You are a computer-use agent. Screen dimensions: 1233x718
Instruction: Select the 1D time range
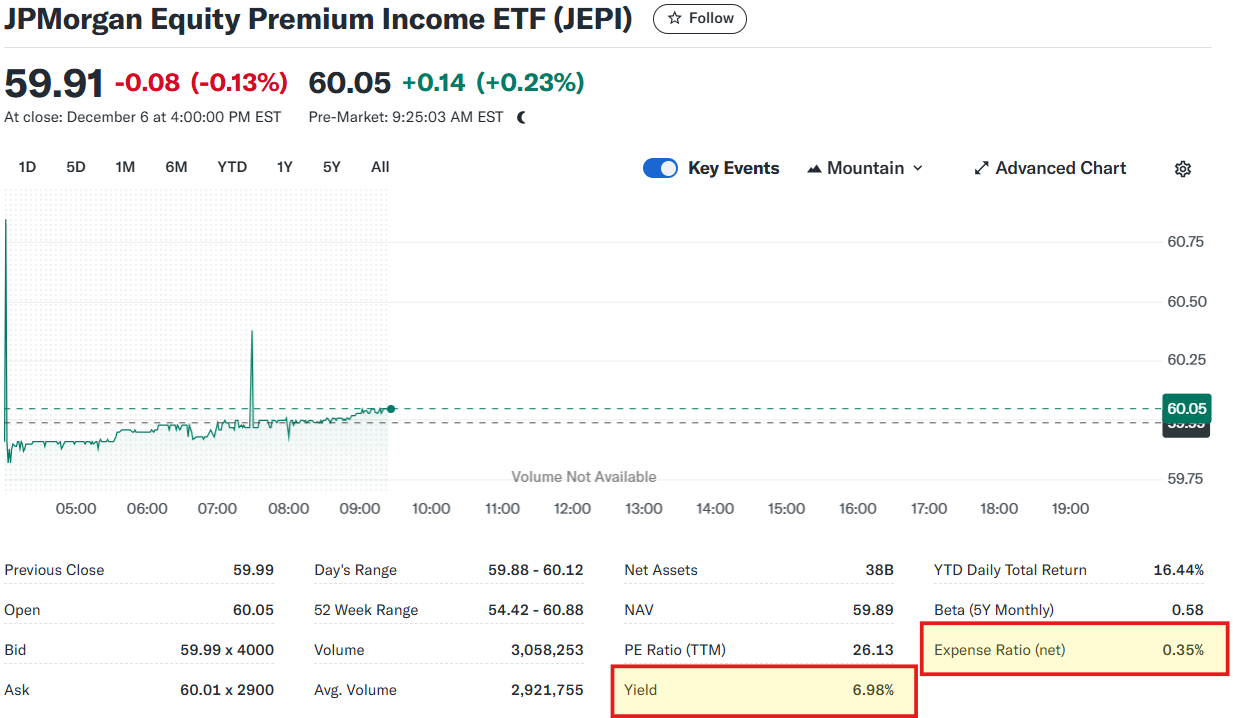[x=27, y=167]
